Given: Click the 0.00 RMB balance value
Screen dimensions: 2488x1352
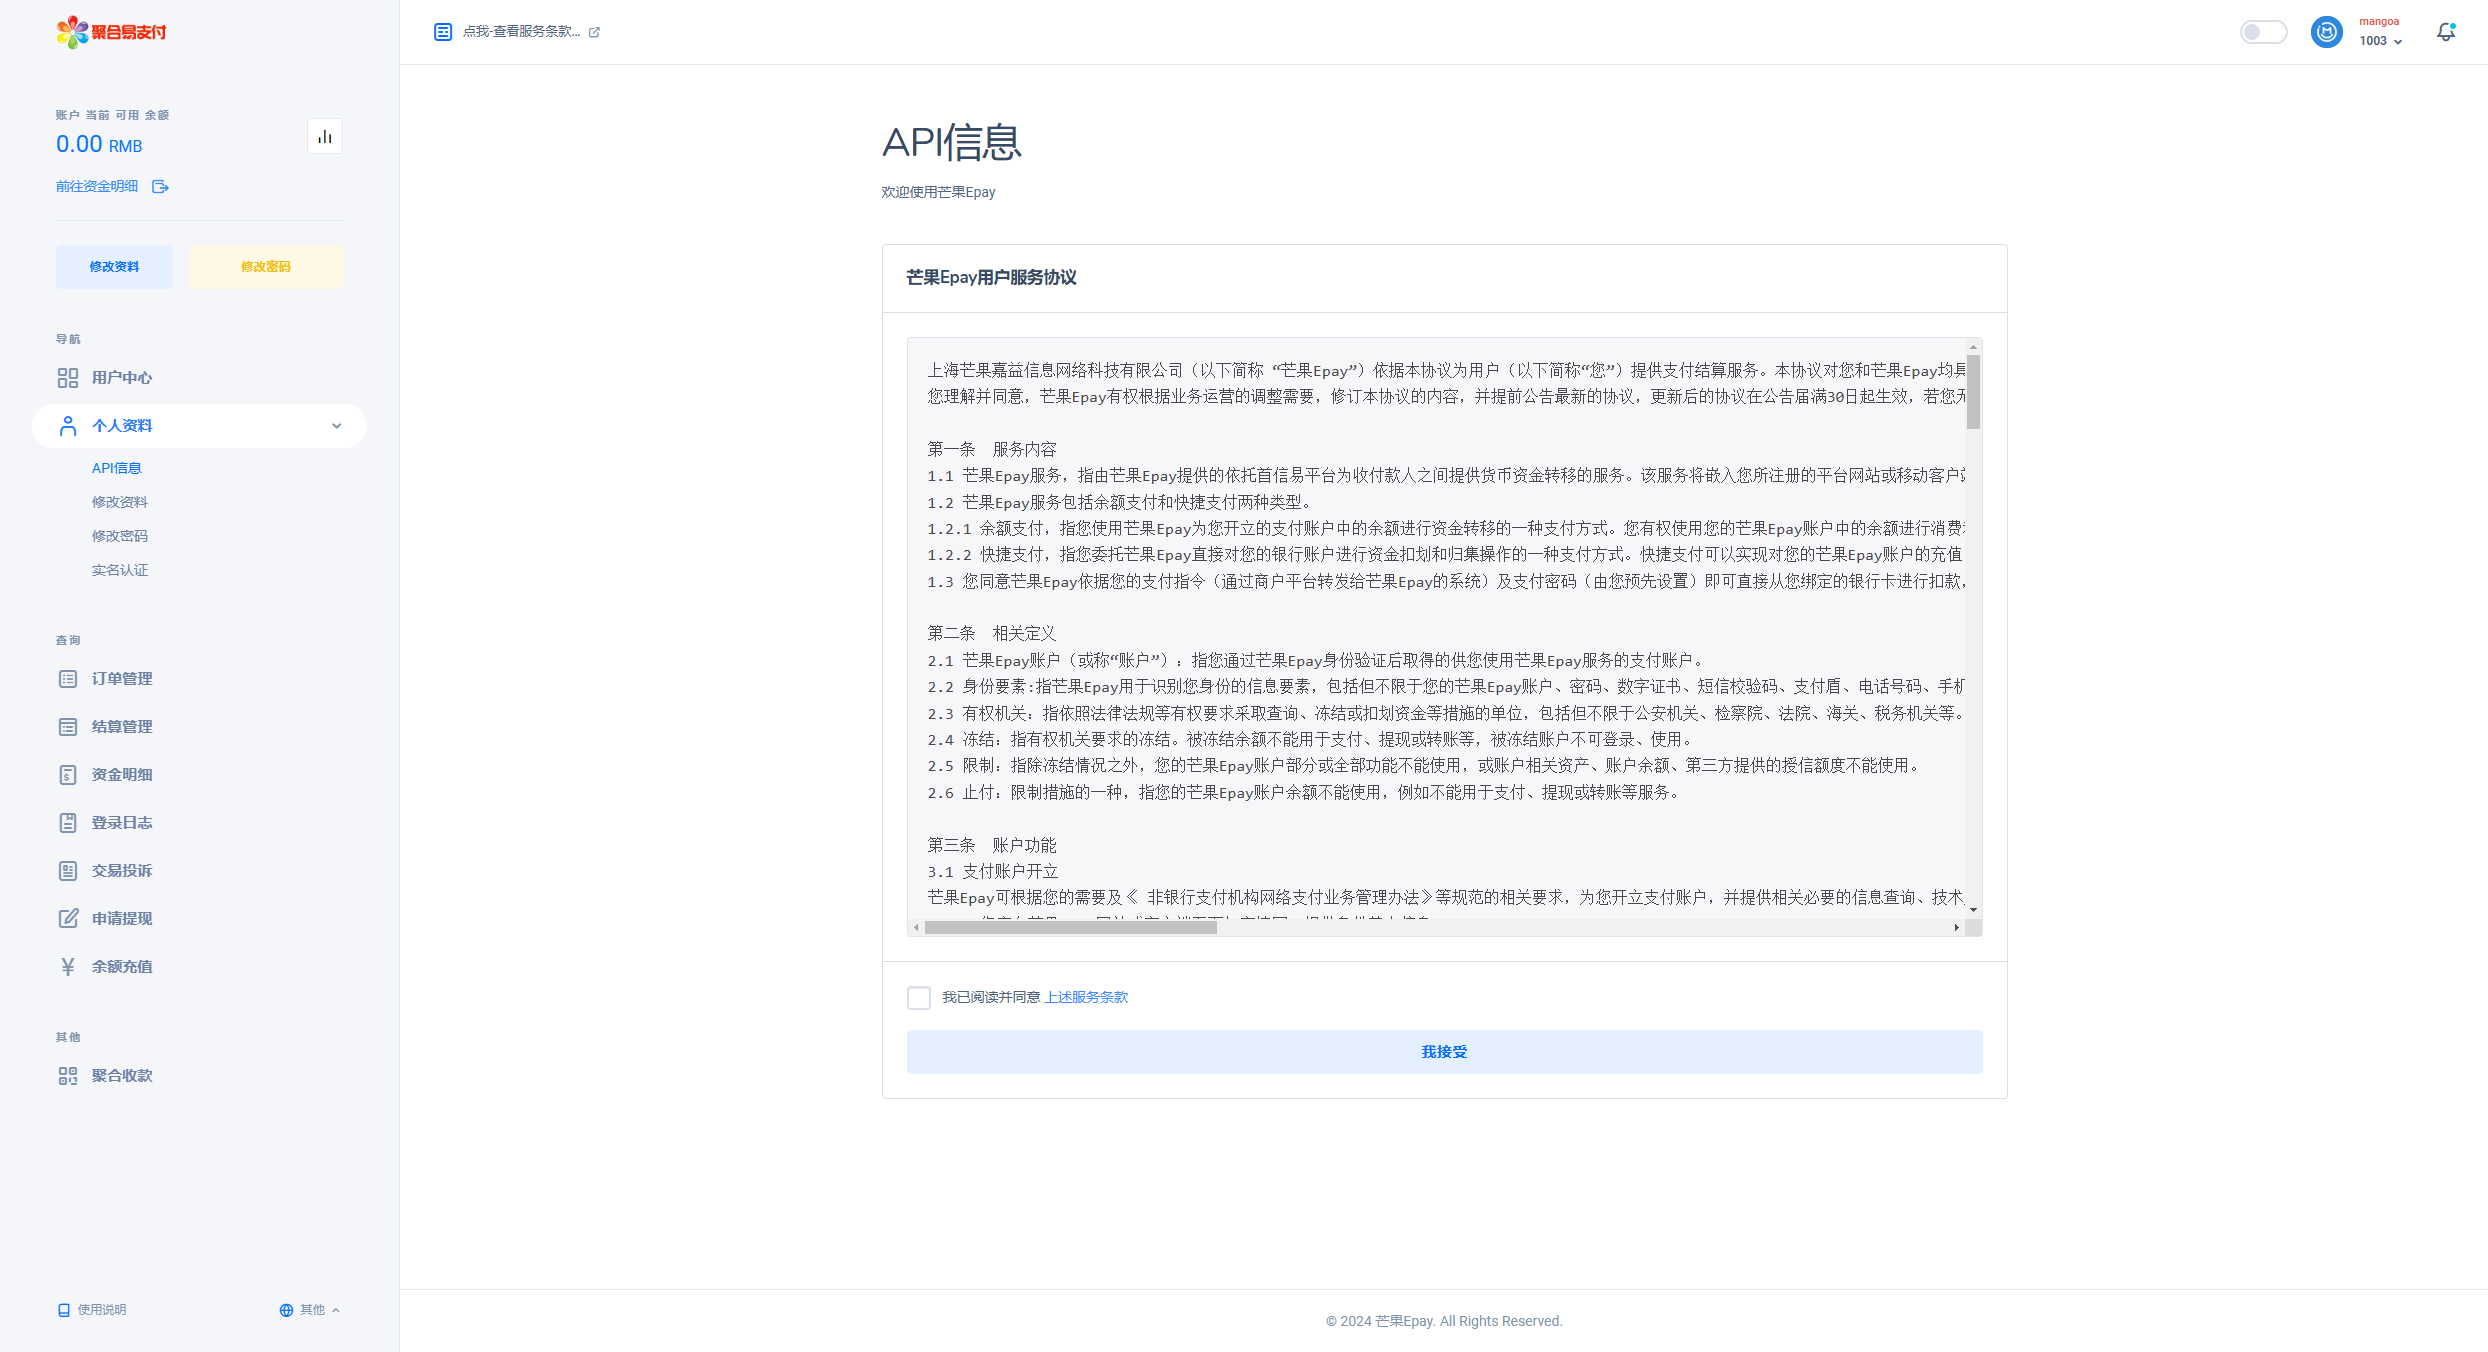Looking at the screenshot, I should (x=99, y=145).
